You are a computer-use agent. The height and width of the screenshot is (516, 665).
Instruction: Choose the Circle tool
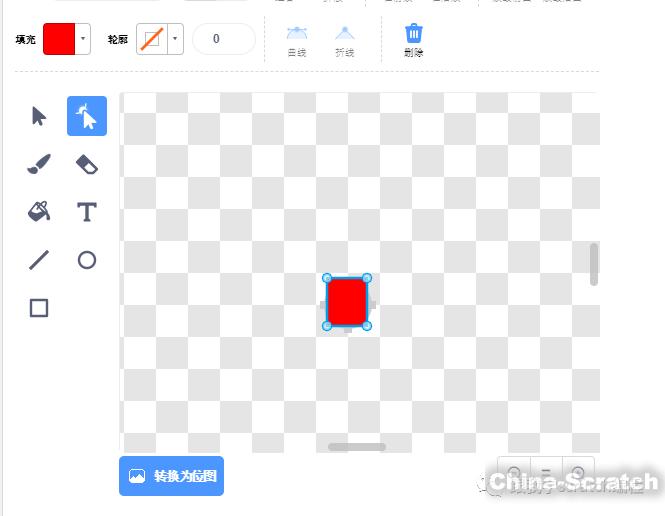point(87,260)
